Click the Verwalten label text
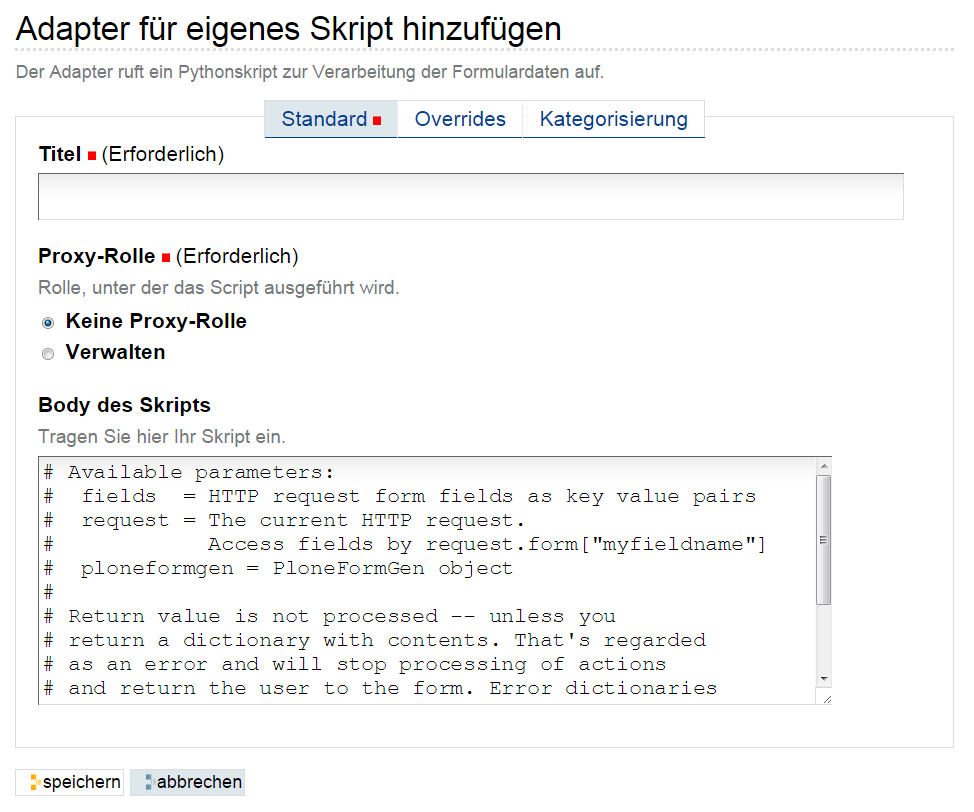 116,352
